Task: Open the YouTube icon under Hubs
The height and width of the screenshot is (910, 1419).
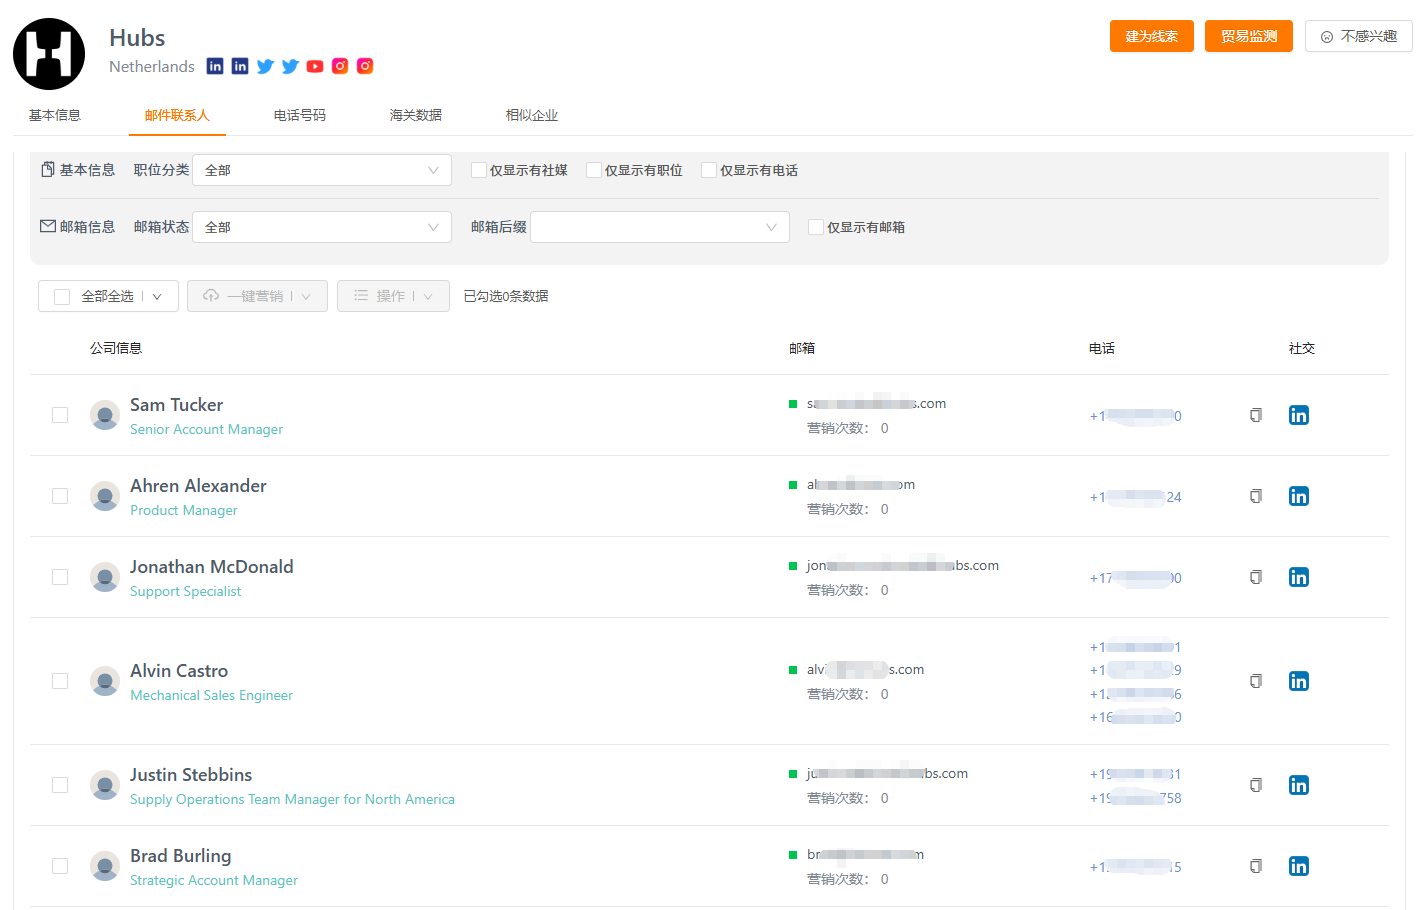Action: click(315, 66)
